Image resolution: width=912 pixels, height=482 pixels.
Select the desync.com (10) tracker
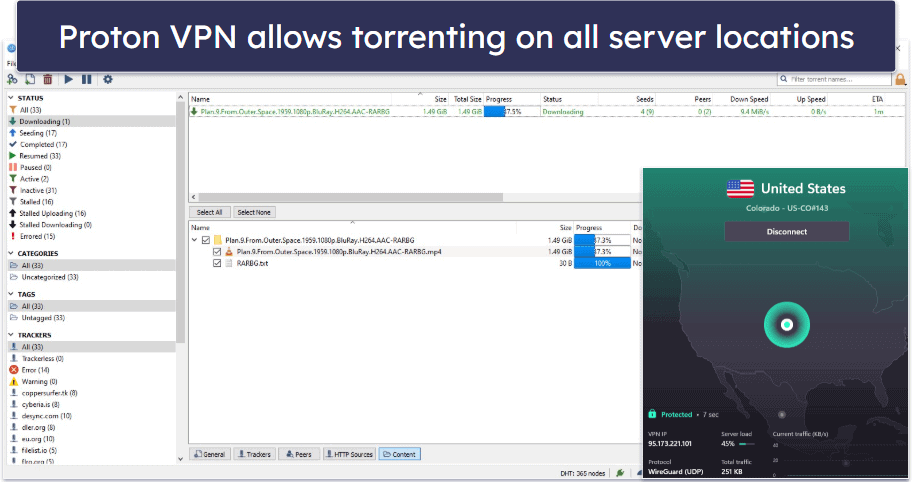(47, 416)
